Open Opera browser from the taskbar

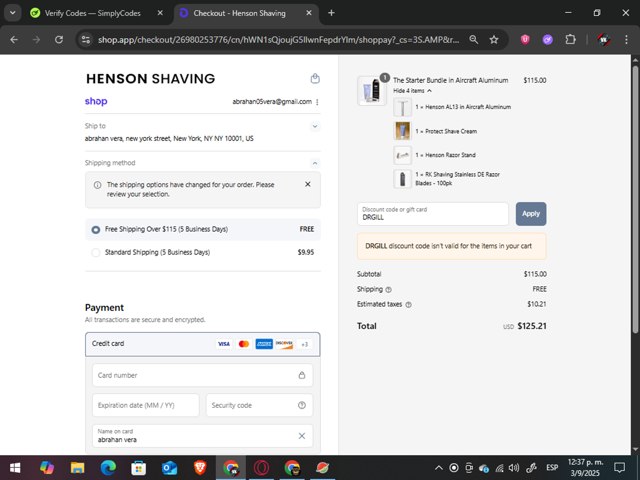tap(261, 467)
